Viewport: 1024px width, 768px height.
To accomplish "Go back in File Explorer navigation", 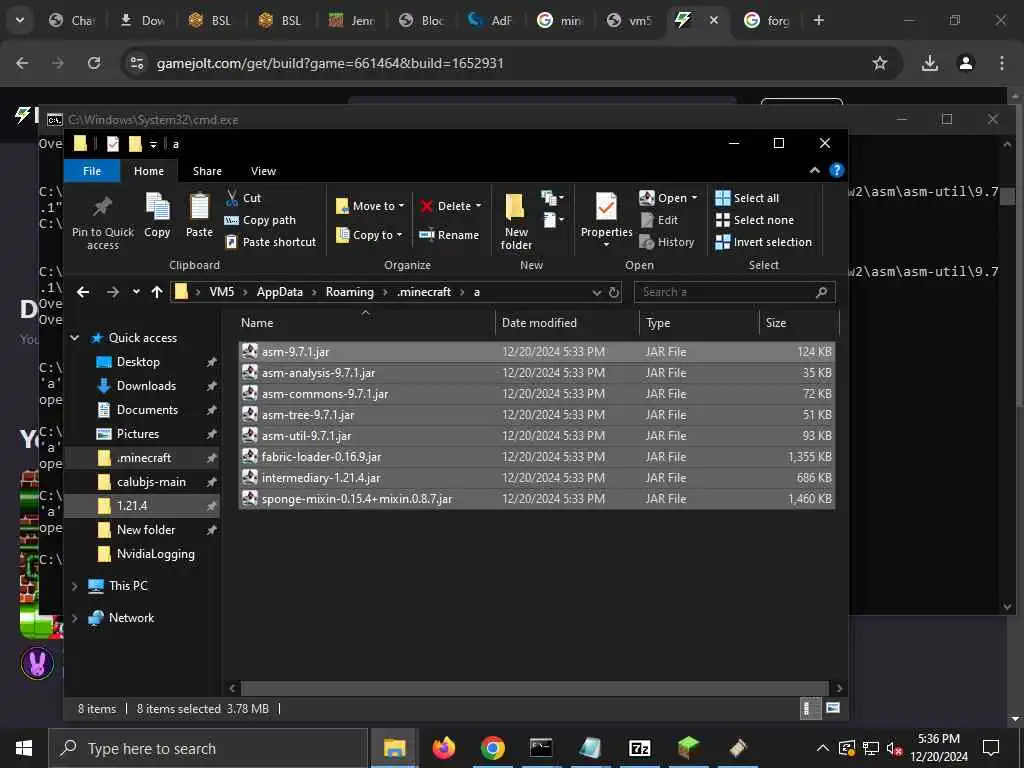I will [x=83, y=292].
